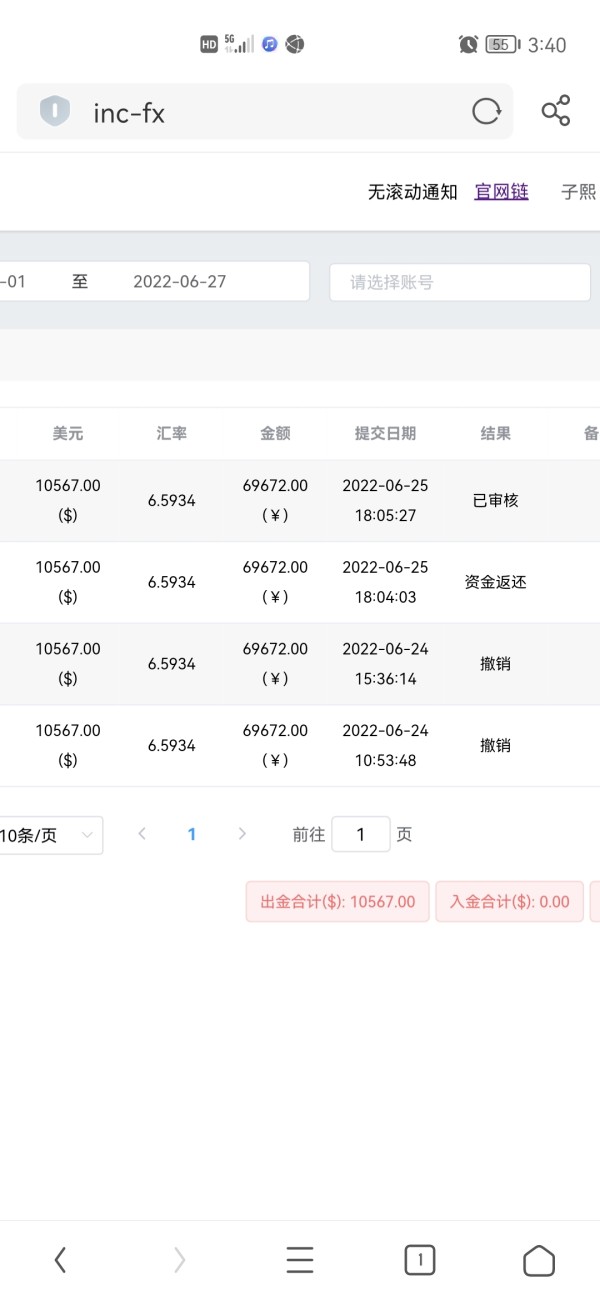Go back with browser back arrow

(x=60, y=1260)
